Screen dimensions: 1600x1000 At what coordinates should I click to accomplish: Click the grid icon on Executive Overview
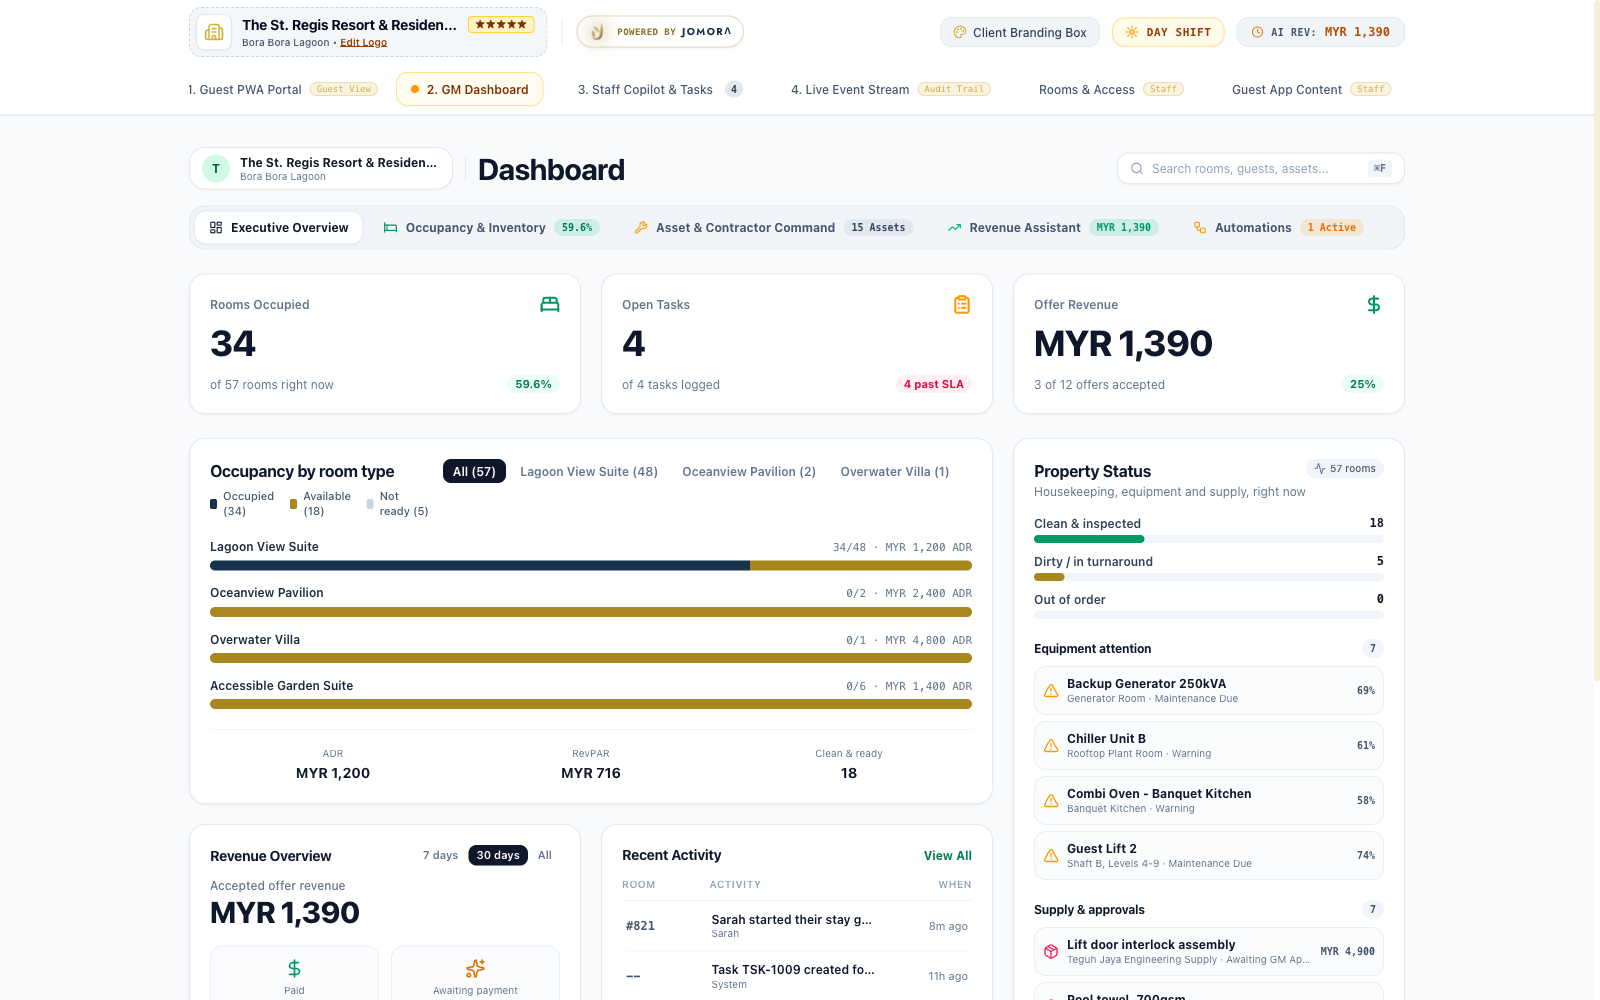pos(216,228)
